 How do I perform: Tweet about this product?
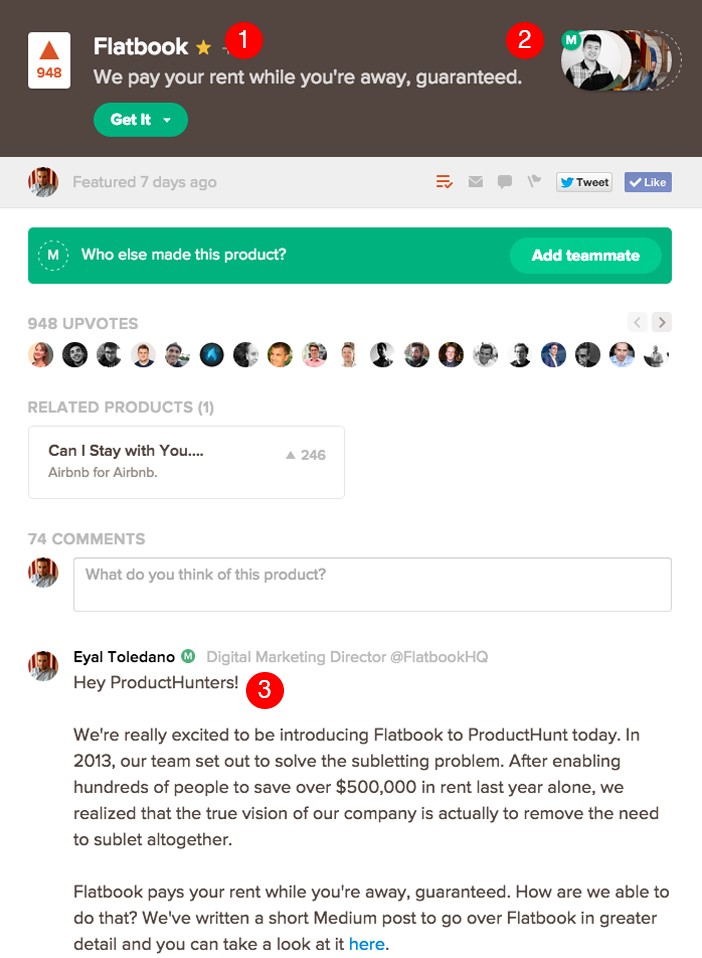pos(584,182)
